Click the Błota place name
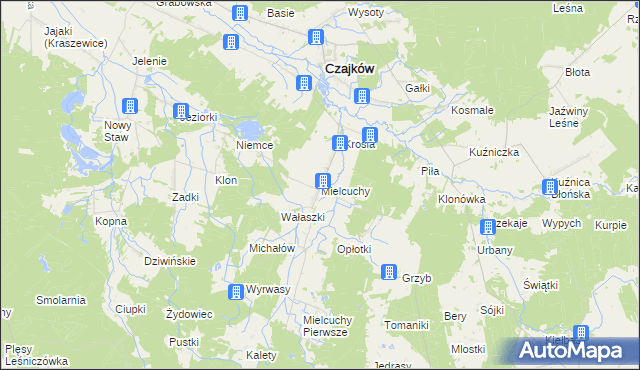The height and width of the screenshot is (370, 640). pyautogui.click(x=578, y=72)
